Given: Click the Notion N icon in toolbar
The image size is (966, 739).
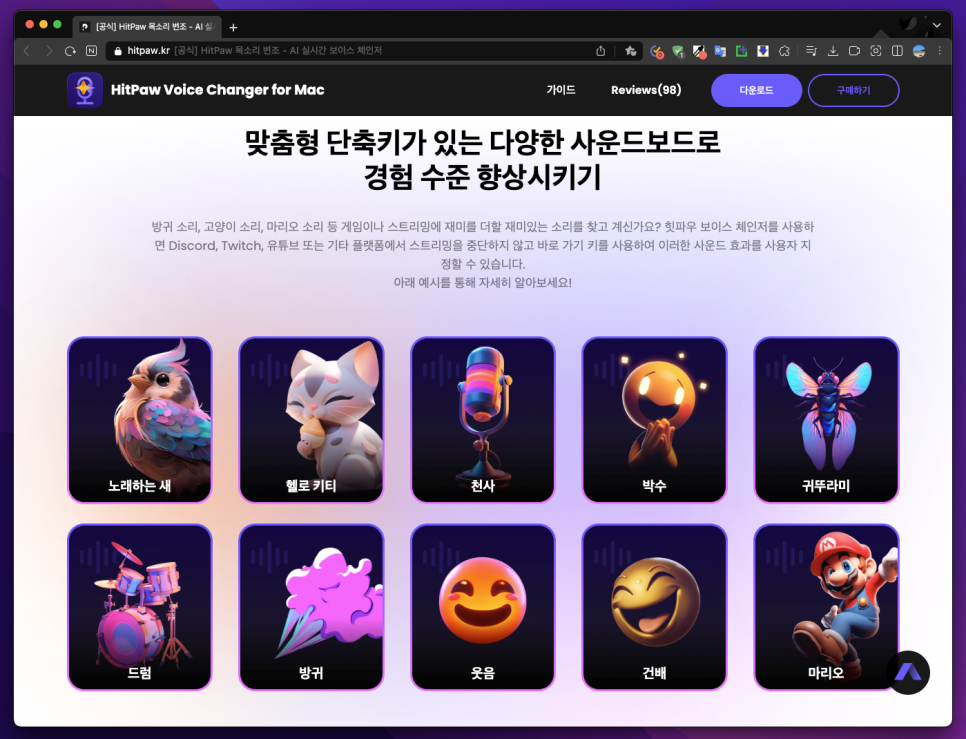Looking at the screenshot, I should pyautogui.click(x=91, y=50).
